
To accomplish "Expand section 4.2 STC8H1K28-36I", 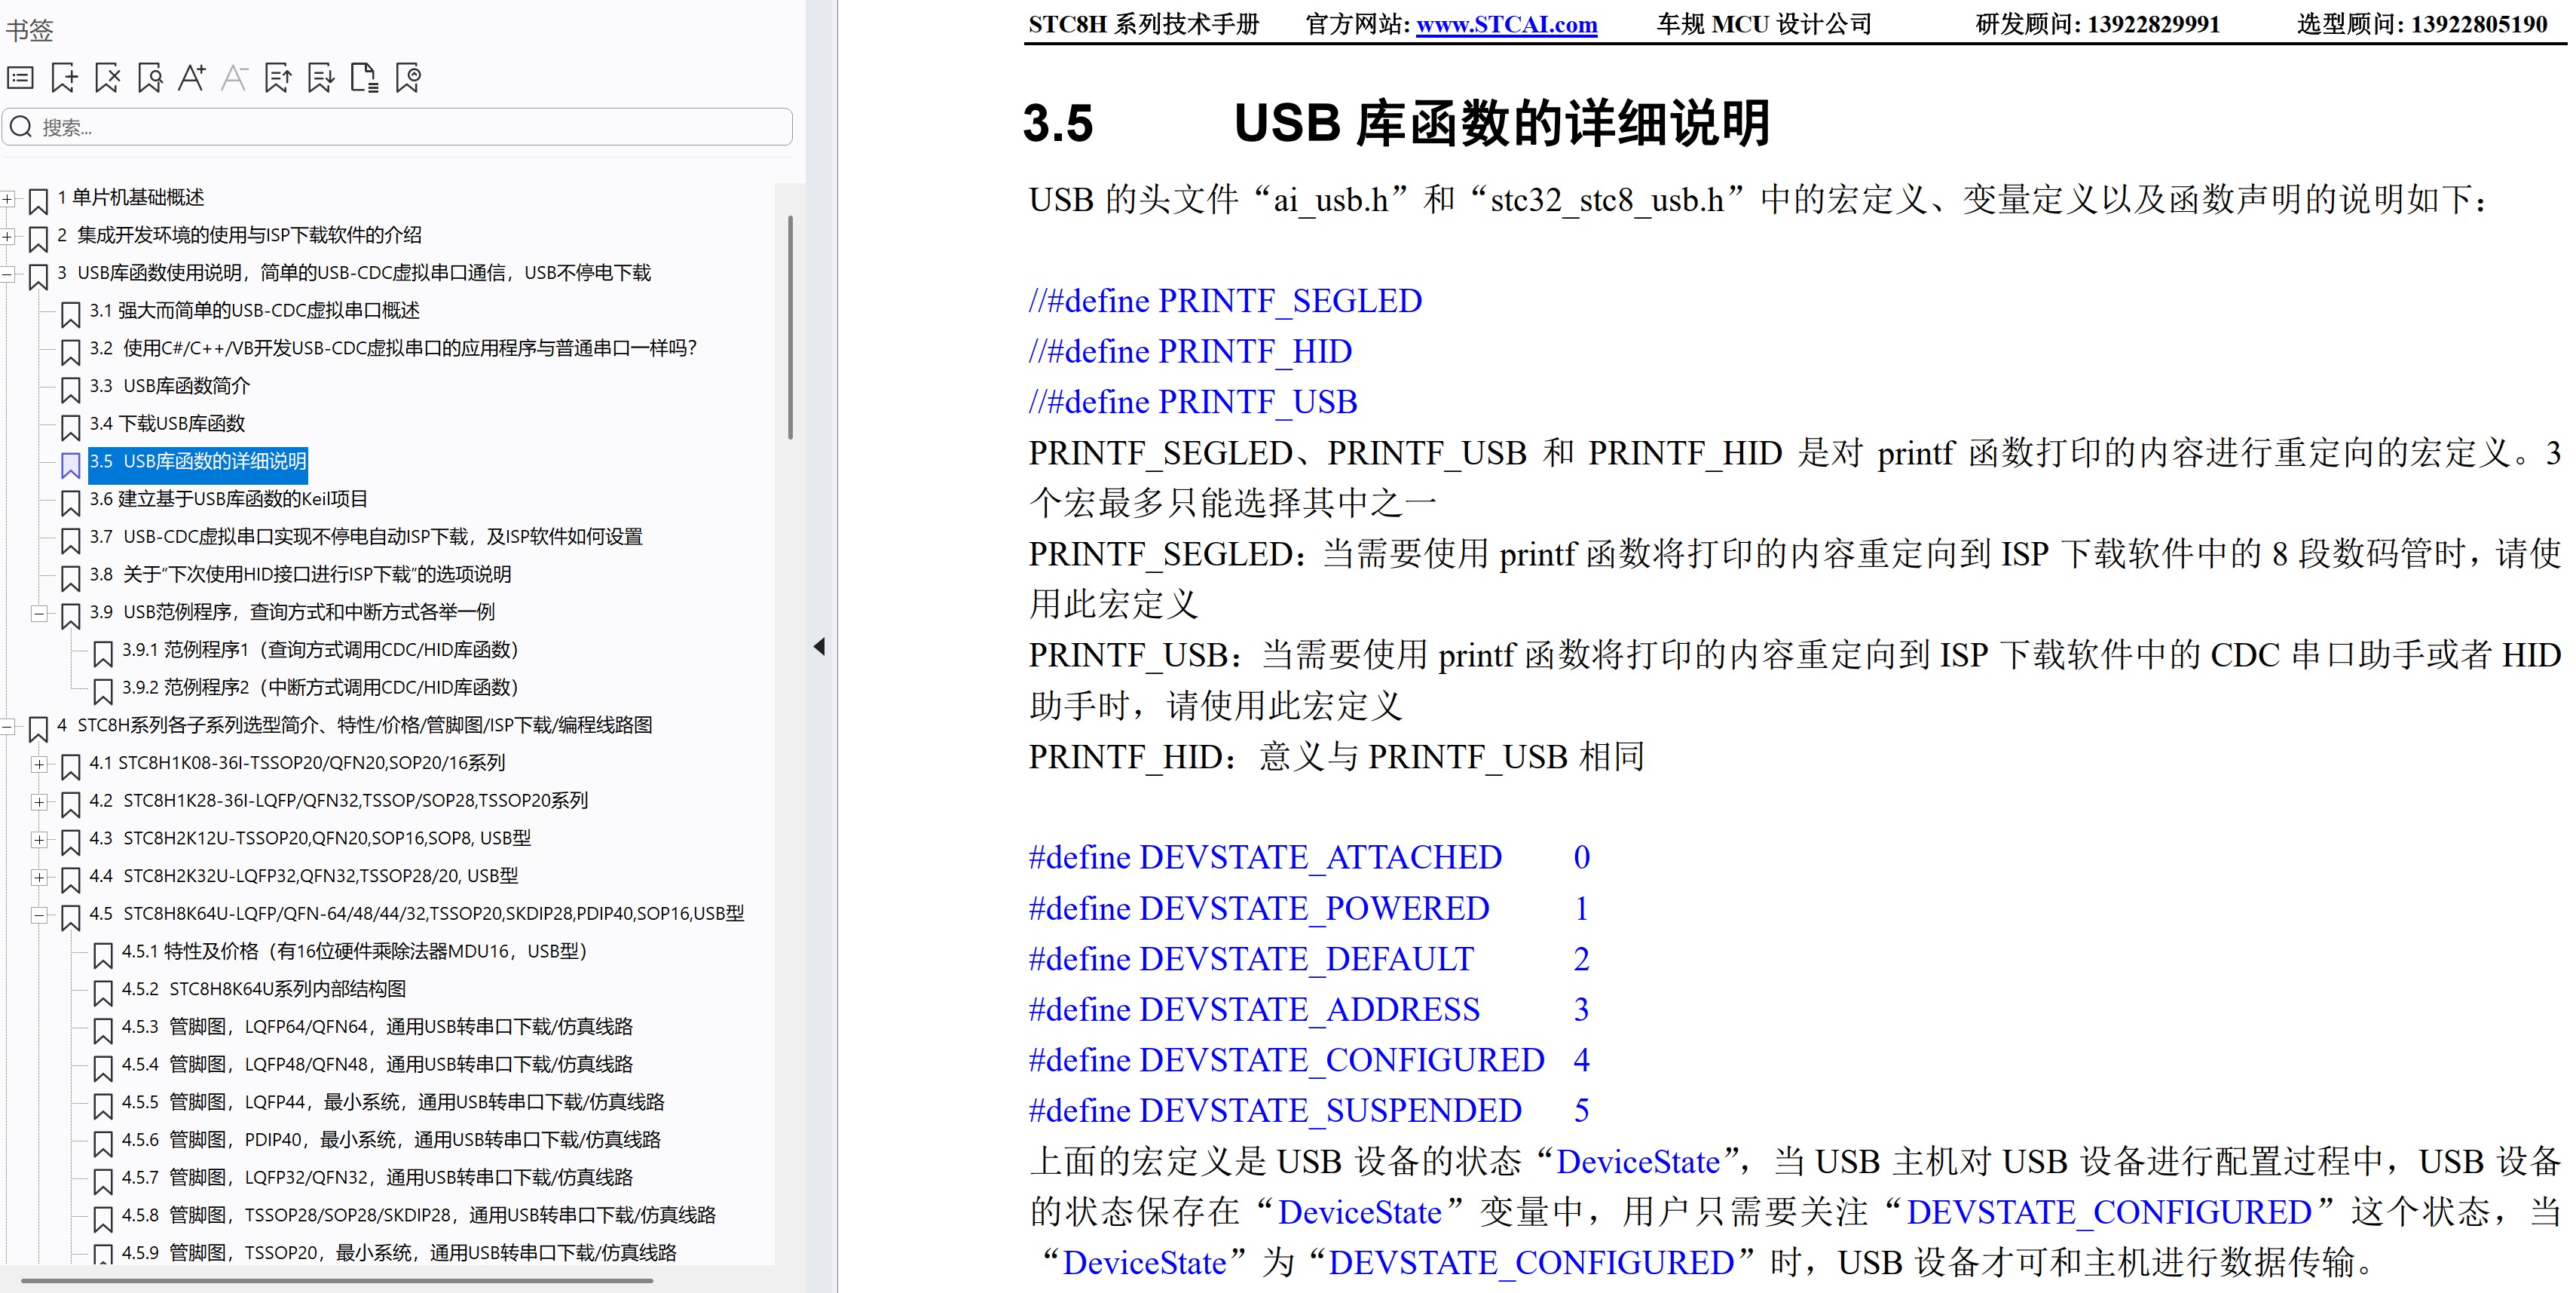I will (39, 802).
